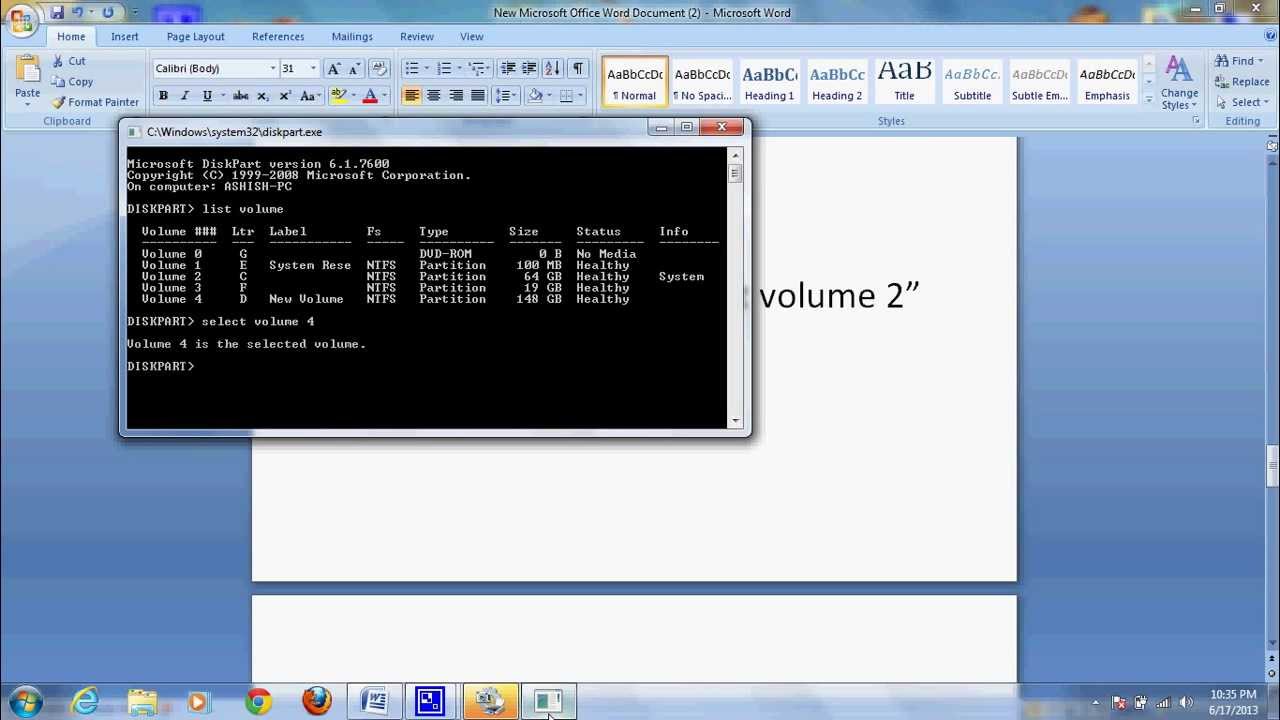This screenshot has height=720, width=1280.
Task: Open the Windows Start menu
Action: 25,701
